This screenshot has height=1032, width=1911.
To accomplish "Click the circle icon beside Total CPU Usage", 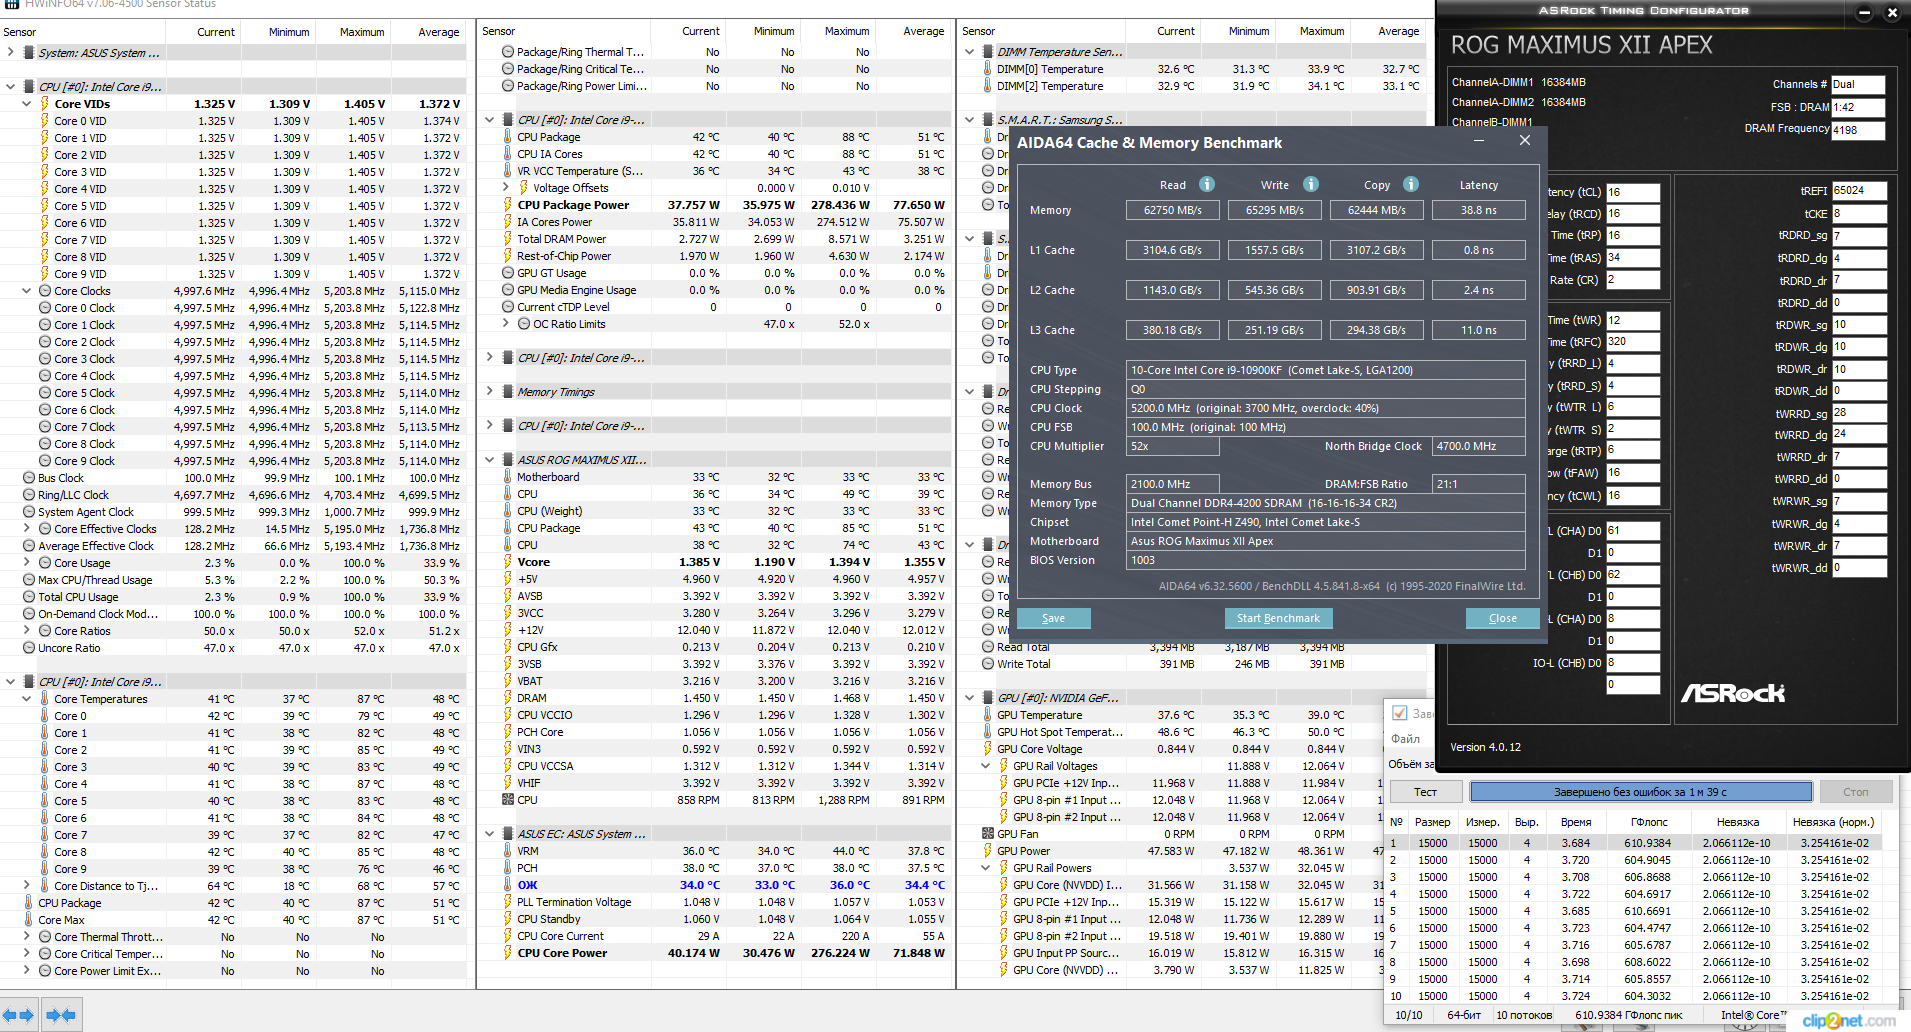I will tap(29, 597).
